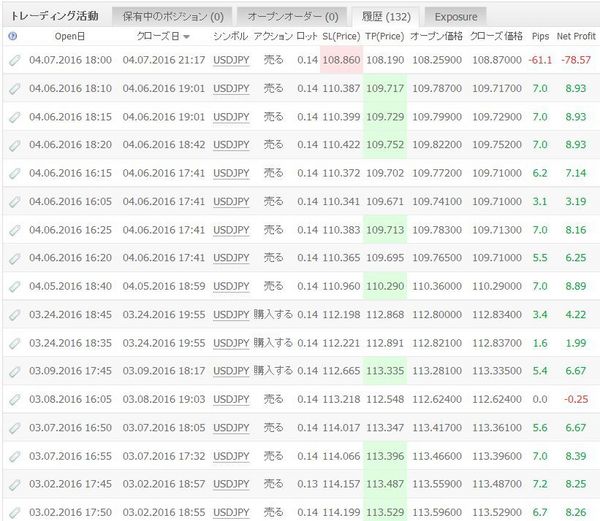600x521 pixels.
Task: Open the 保有中のポジション (0) tab
Action: (x=173, y=17)
